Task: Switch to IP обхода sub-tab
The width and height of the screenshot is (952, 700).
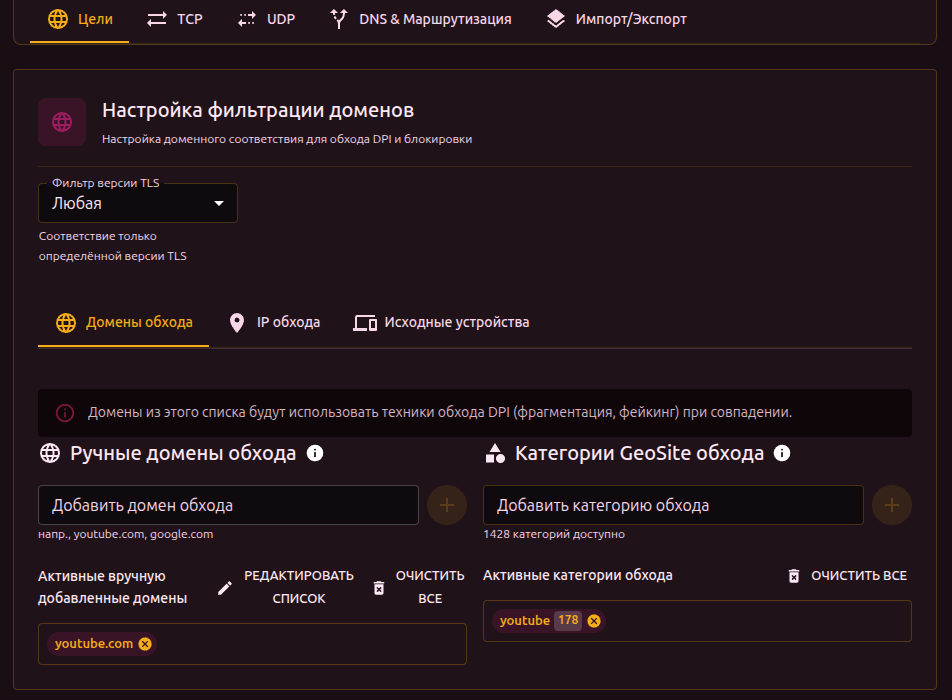Action: [275, 323]
